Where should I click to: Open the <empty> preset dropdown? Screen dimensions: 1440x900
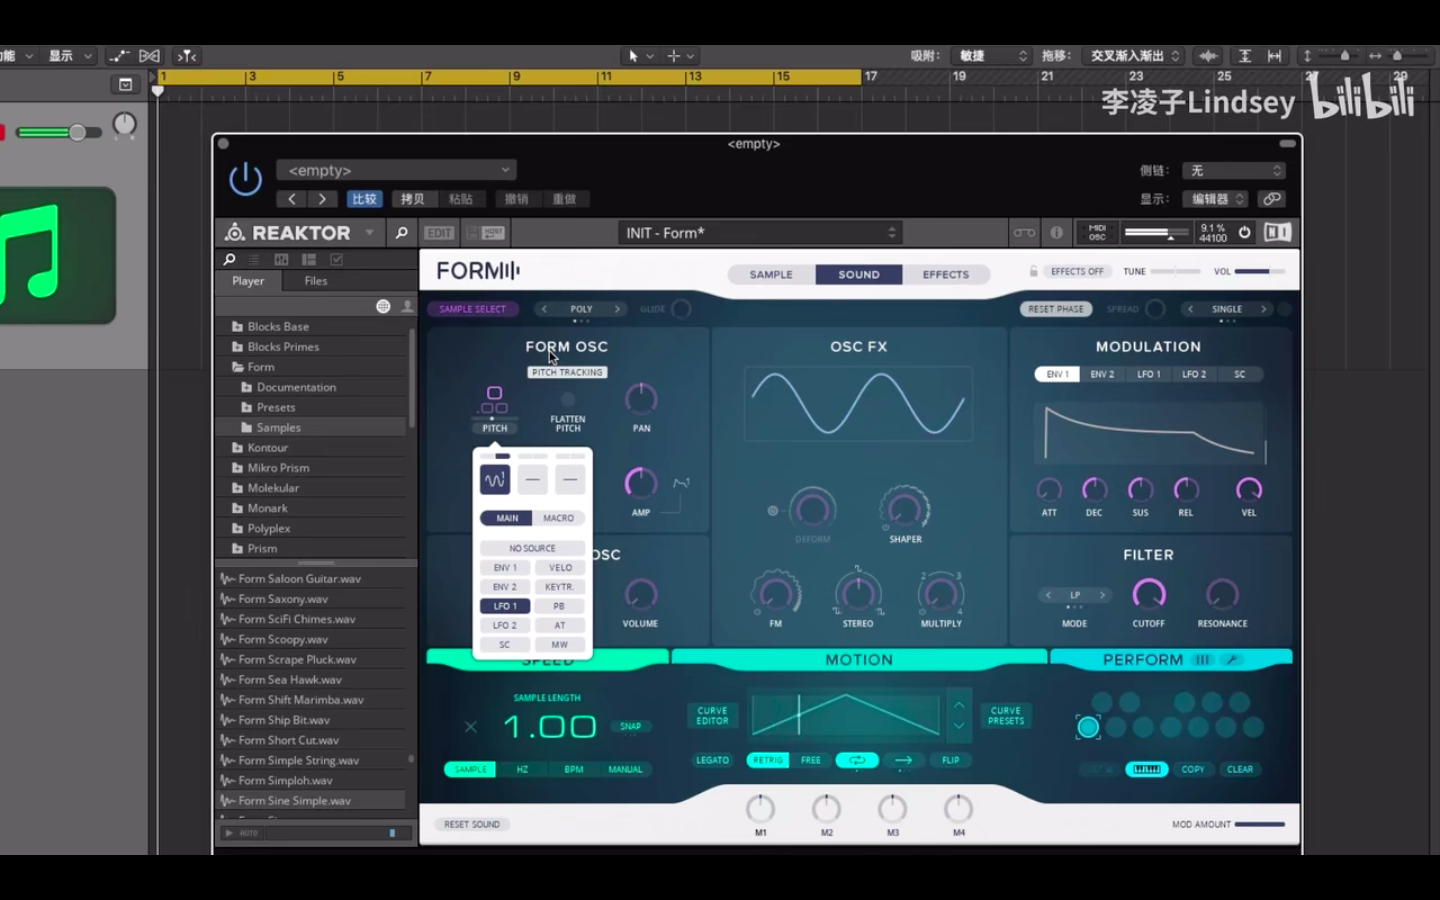coord(397,170)
